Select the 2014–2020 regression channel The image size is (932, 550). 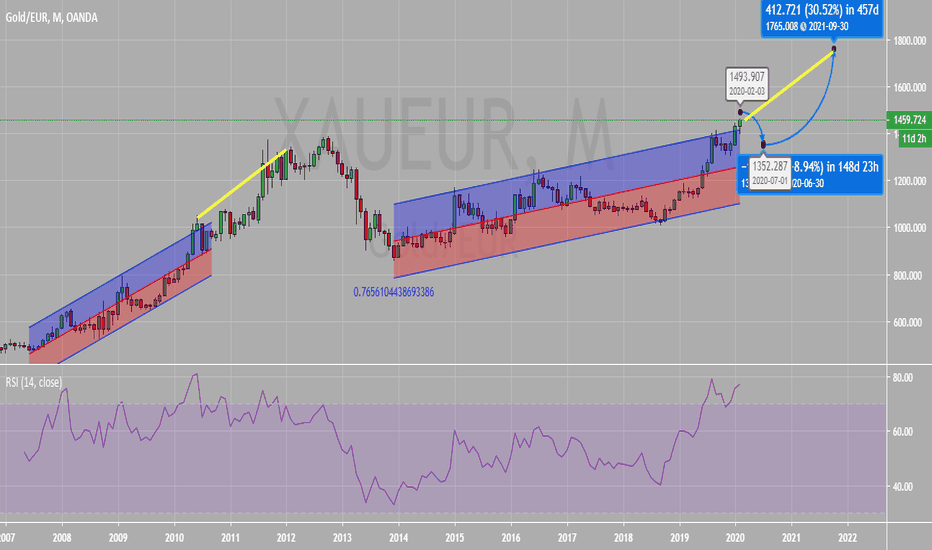(x=566, y=205)
